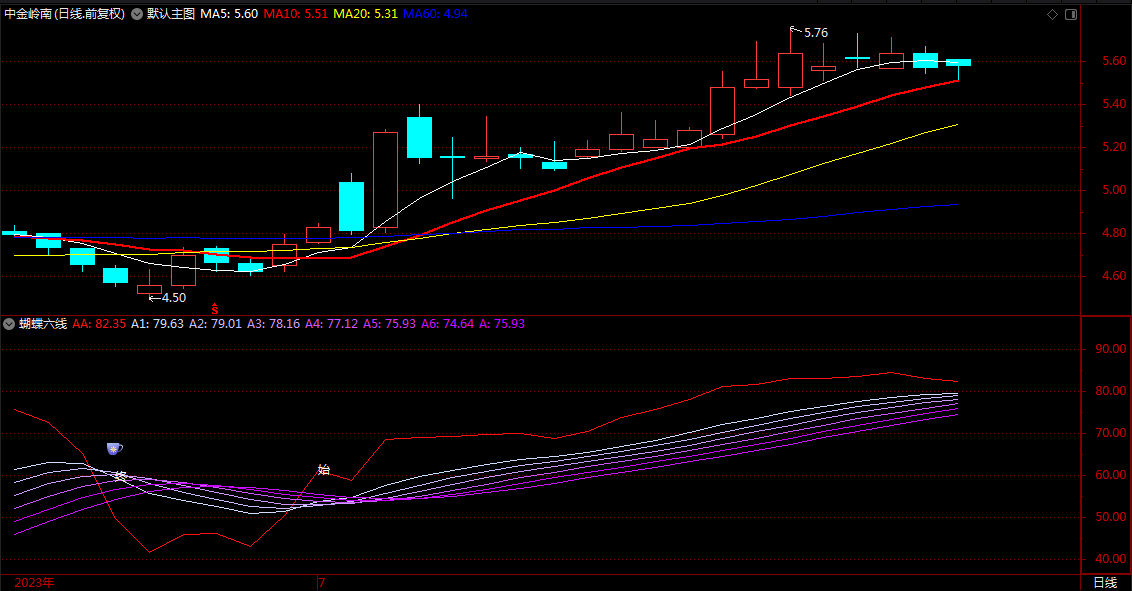
Task: Click the 70.00 indicator axis label
Action: coord(1110,433)
